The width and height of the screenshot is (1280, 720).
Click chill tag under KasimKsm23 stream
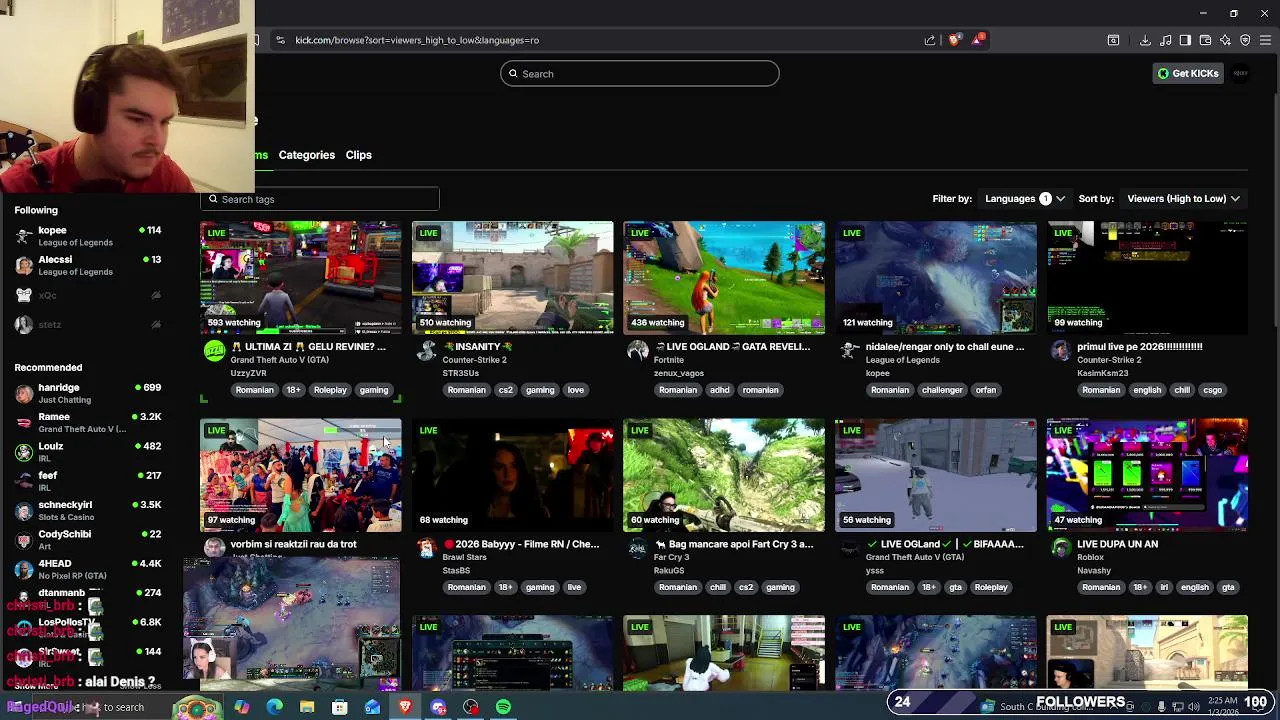click(1182, 390)
